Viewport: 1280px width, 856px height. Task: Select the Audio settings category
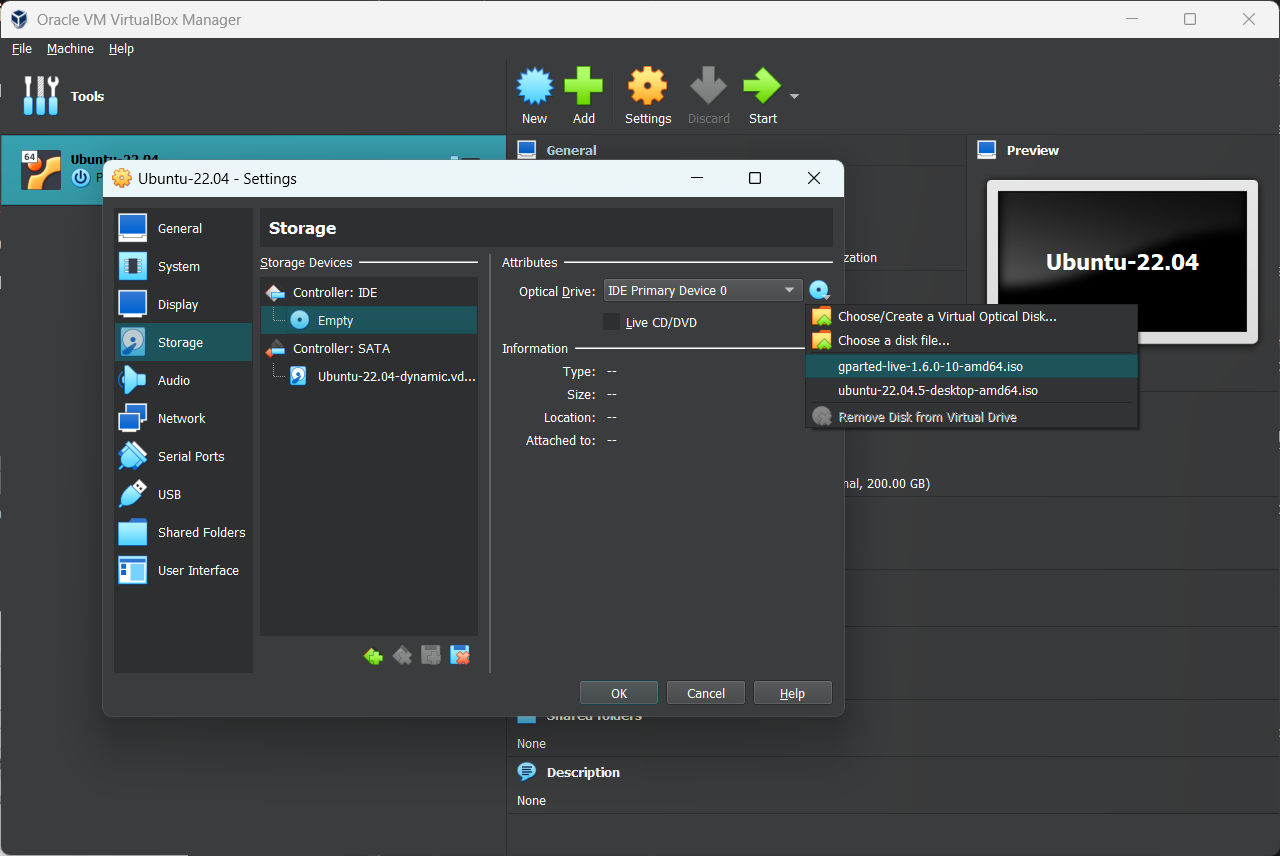183,380
